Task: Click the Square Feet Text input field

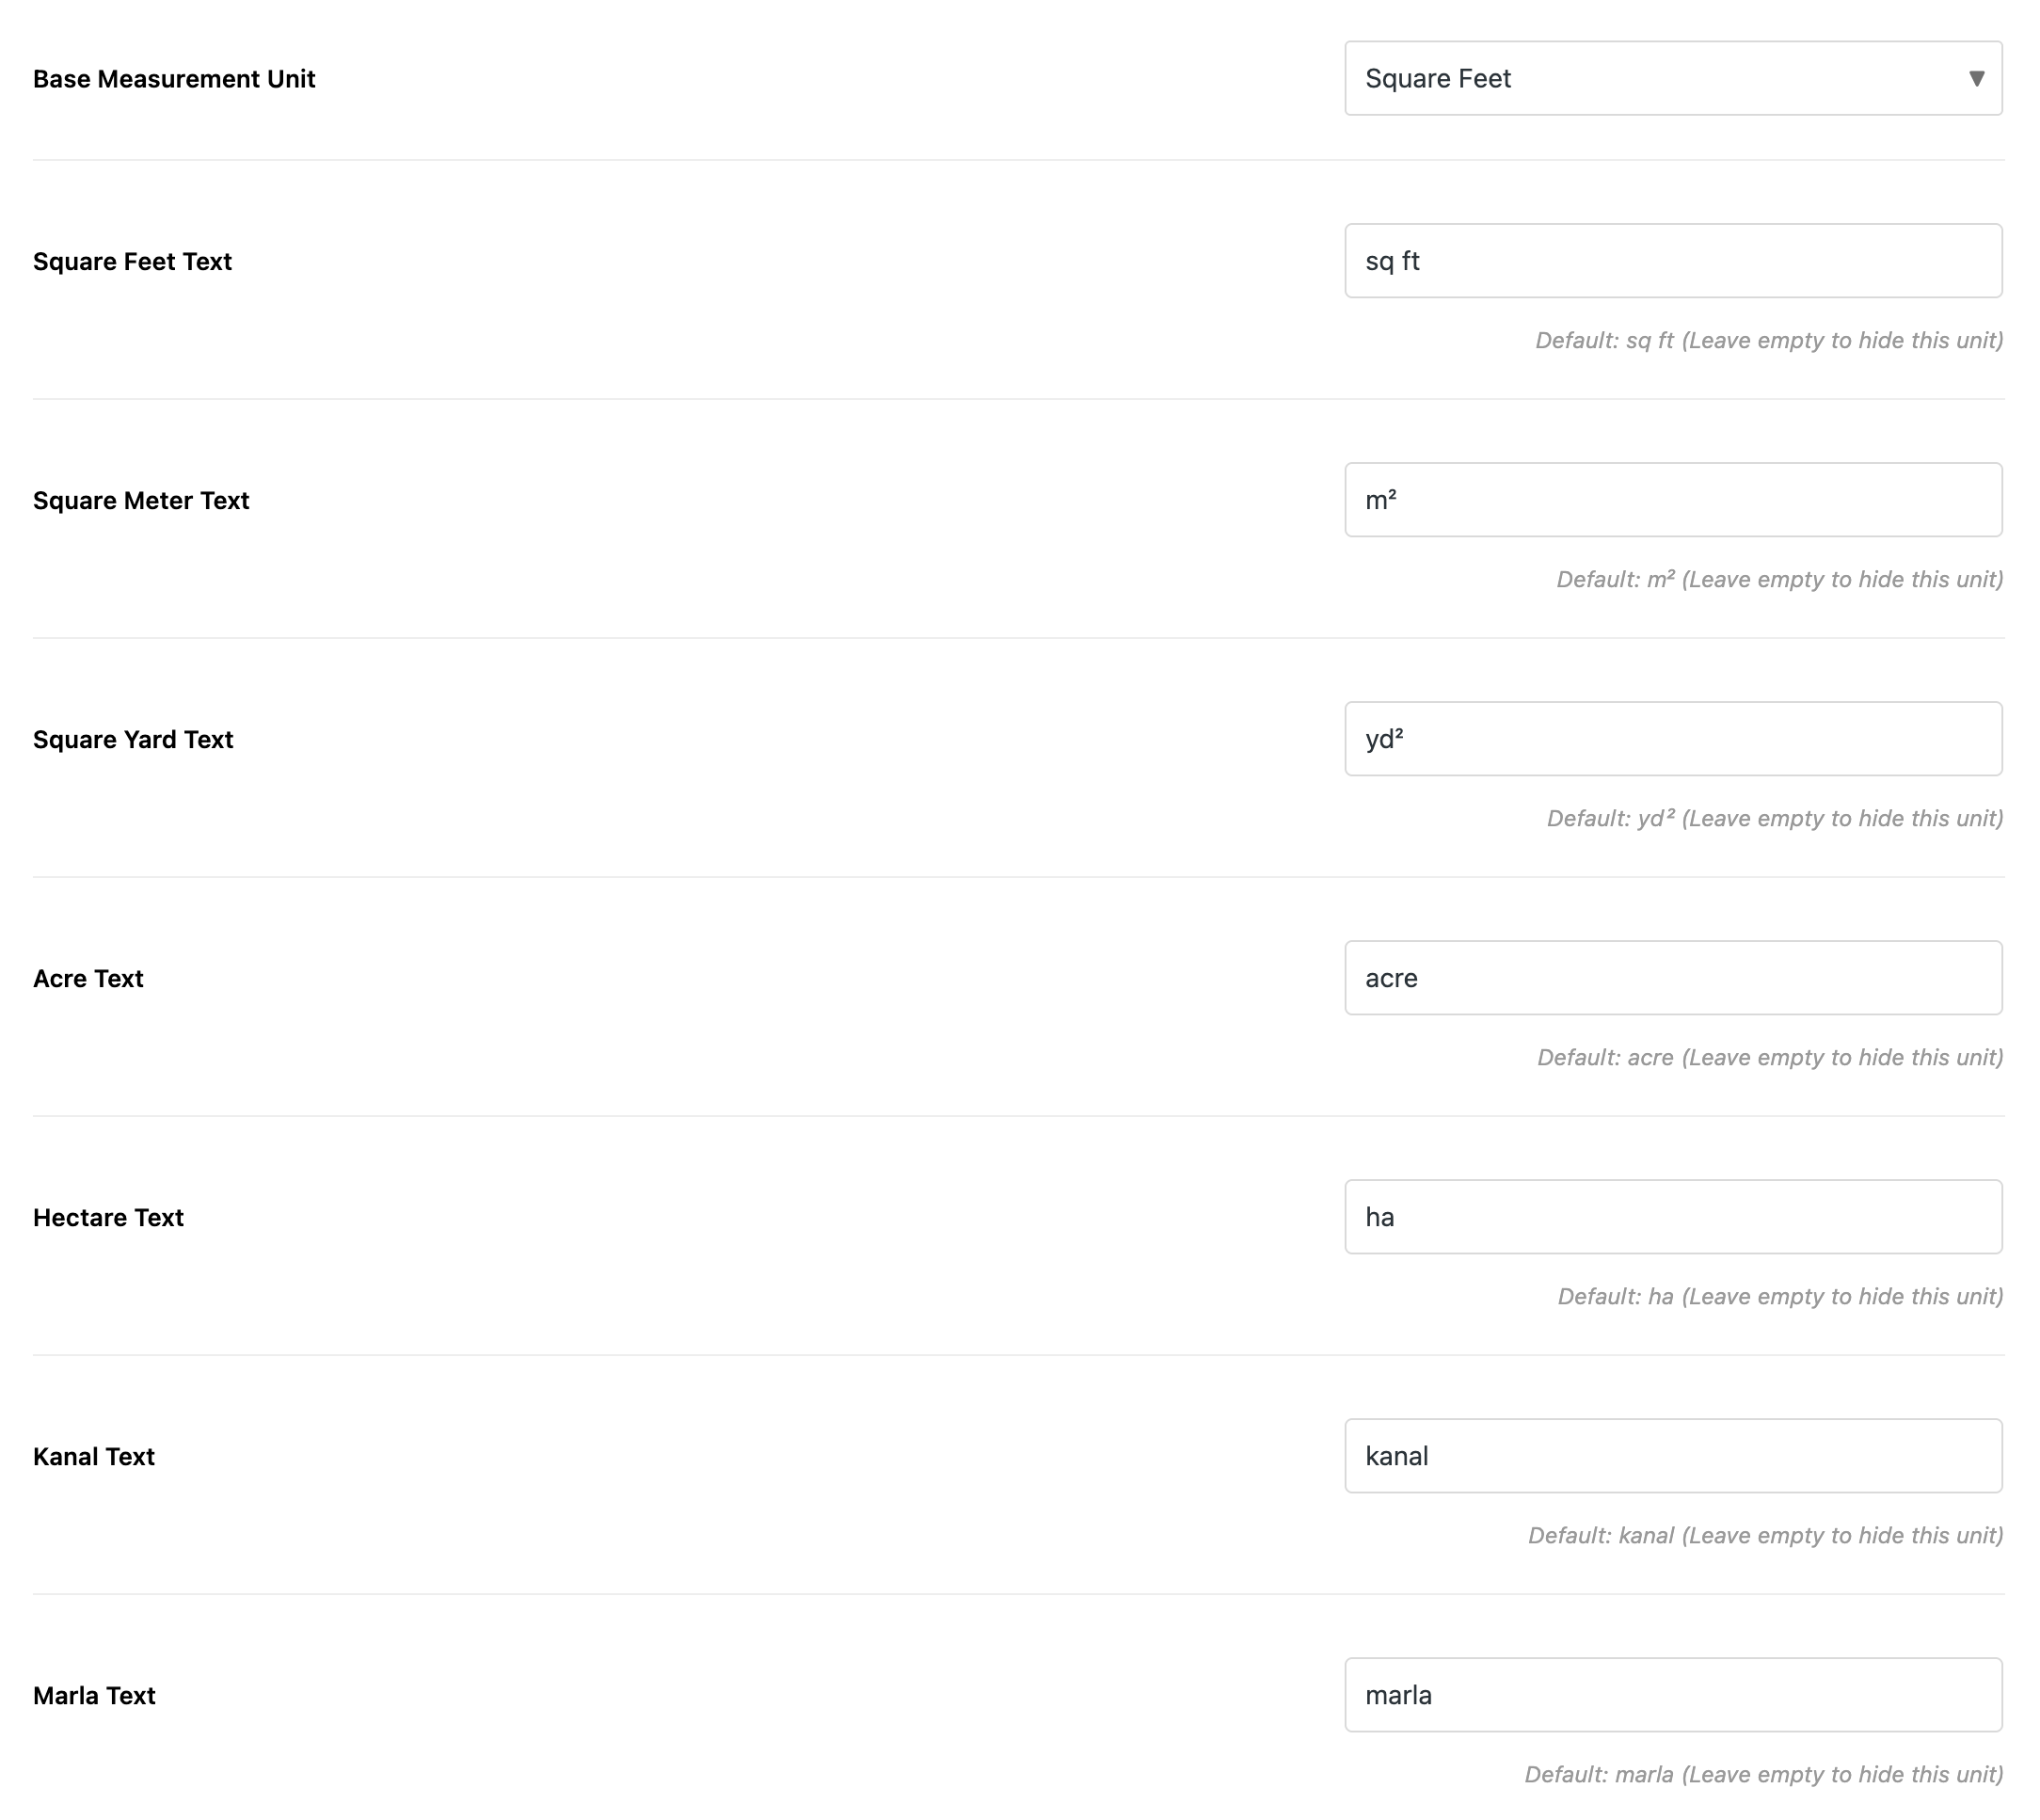Action: [x=1672, y=261]
